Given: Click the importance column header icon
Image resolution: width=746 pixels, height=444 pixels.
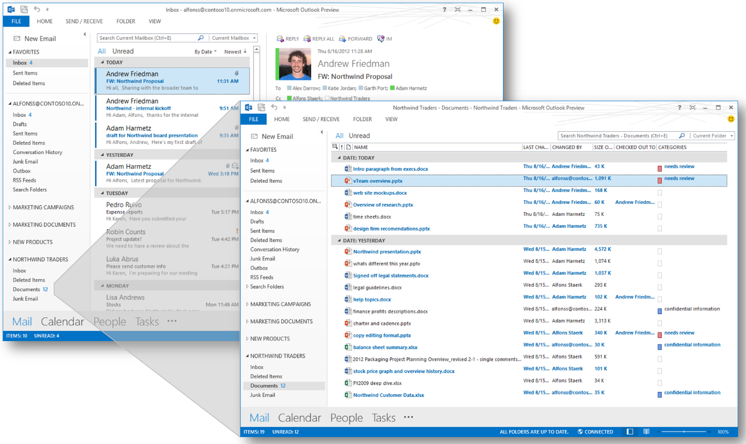Looking at the screenshot, I should (341, 147).
